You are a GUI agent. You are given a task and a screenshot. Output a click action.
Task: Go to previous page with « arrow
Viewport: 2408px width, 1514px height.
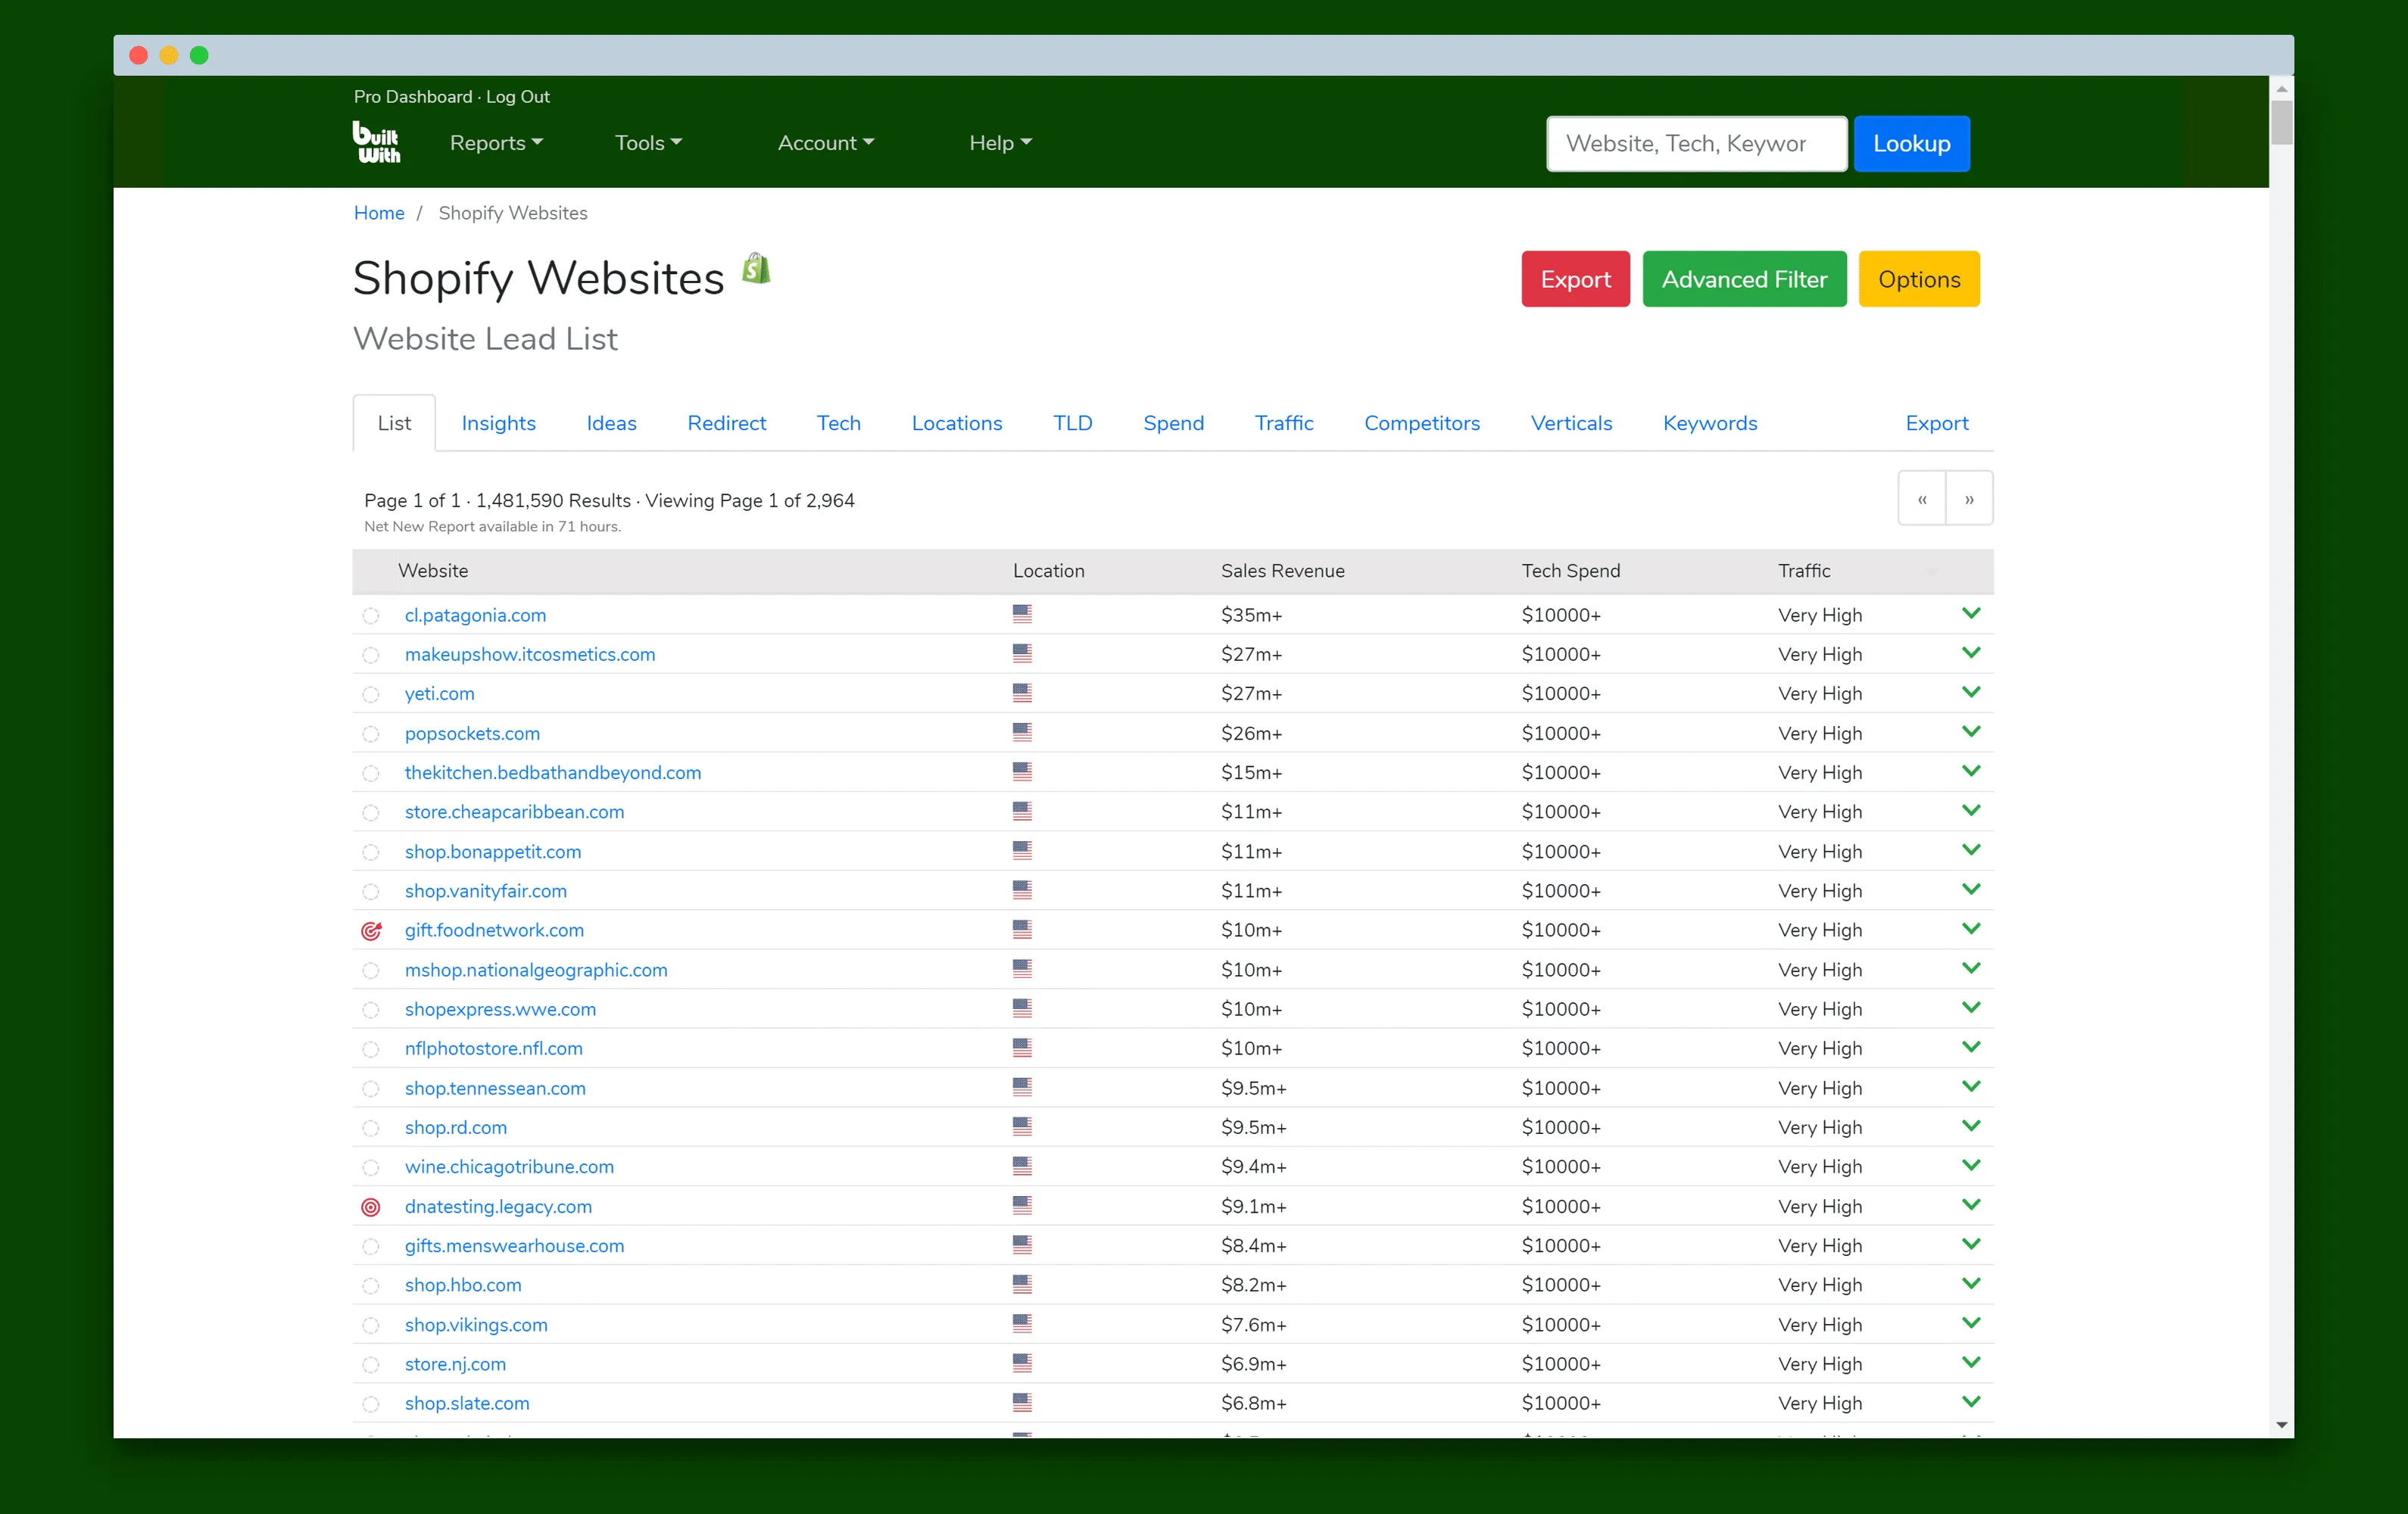(1922, 498)
